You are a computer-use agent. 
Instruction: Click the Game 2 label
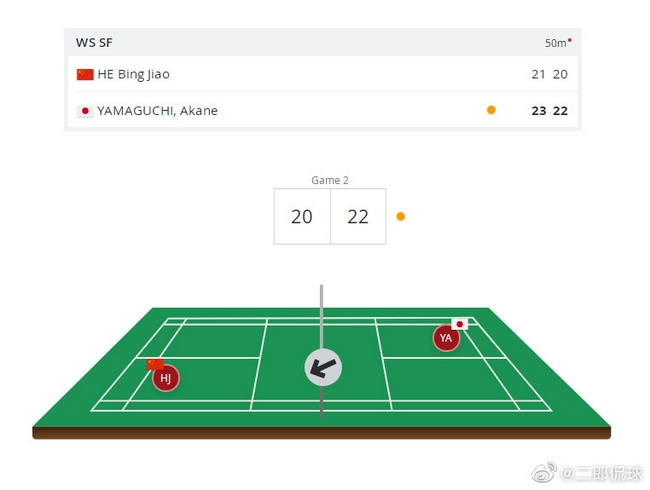click(330, 180)
